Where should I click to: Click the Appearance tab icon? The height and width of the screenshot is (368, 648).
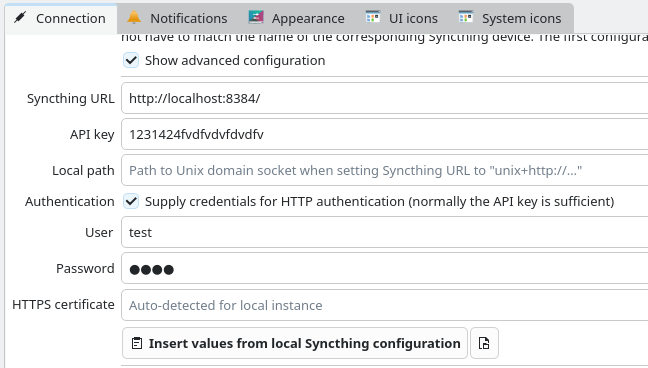click(256, 17)
